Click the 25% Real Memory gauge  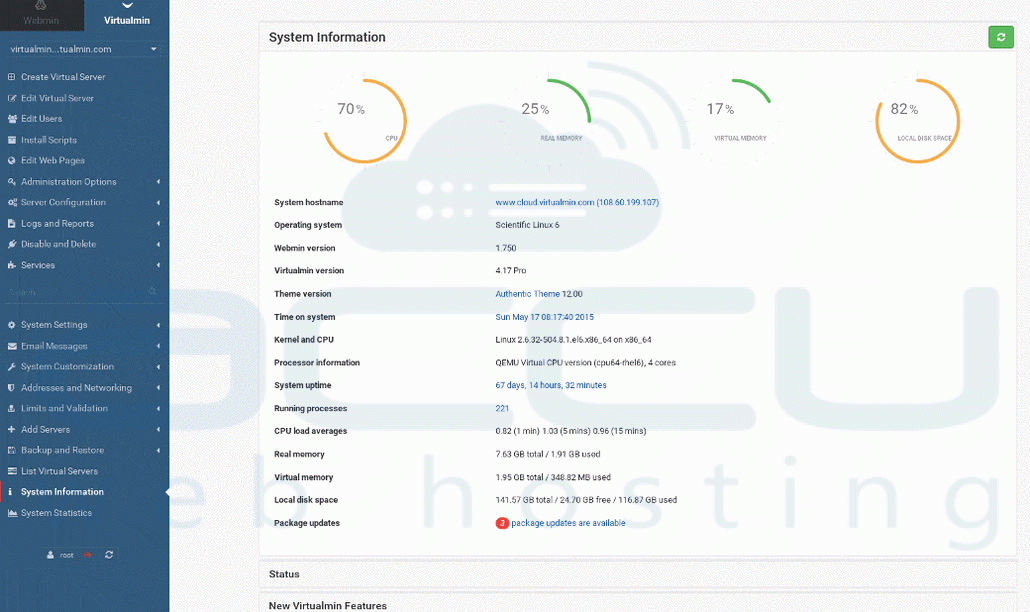coord(549,121)
